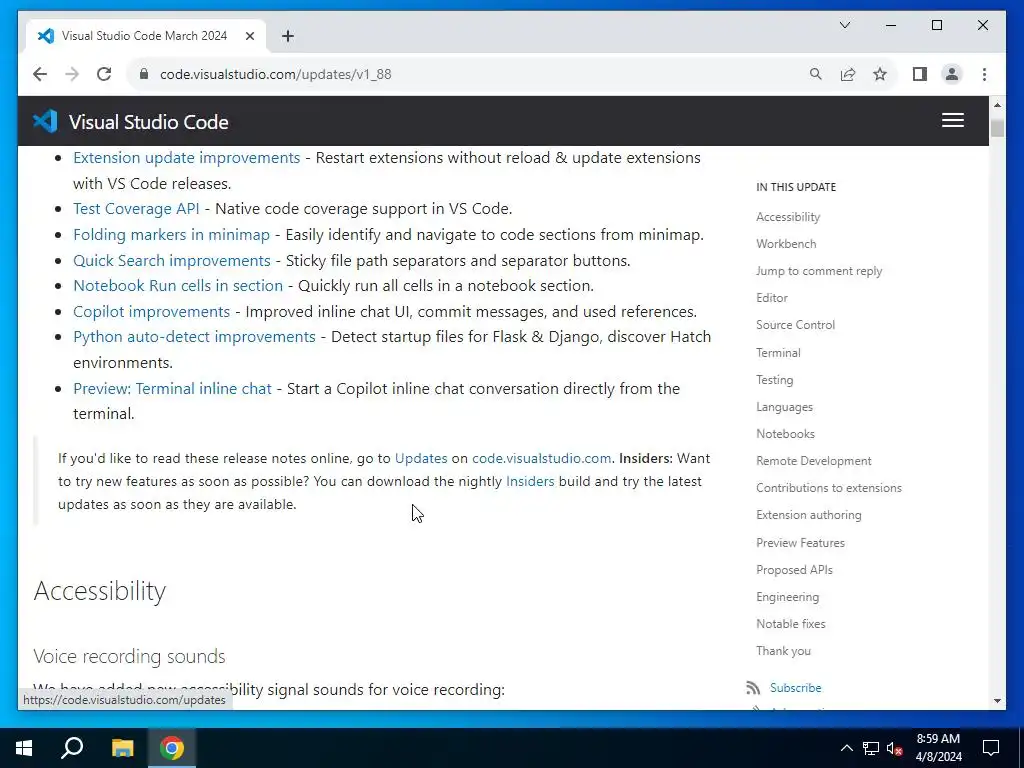This screenshot has height=768, width=1024.
Task: Open the Insiders build link
Action: 530,481
